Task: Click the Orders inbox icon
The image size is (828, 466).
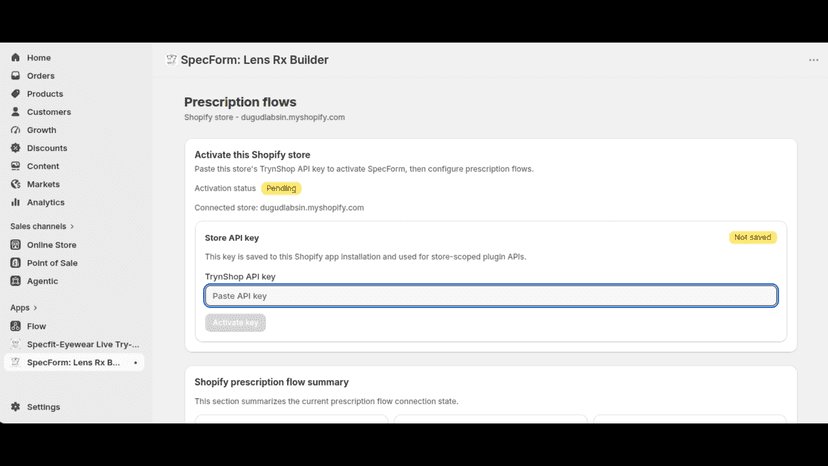Action: pos(15,76)
